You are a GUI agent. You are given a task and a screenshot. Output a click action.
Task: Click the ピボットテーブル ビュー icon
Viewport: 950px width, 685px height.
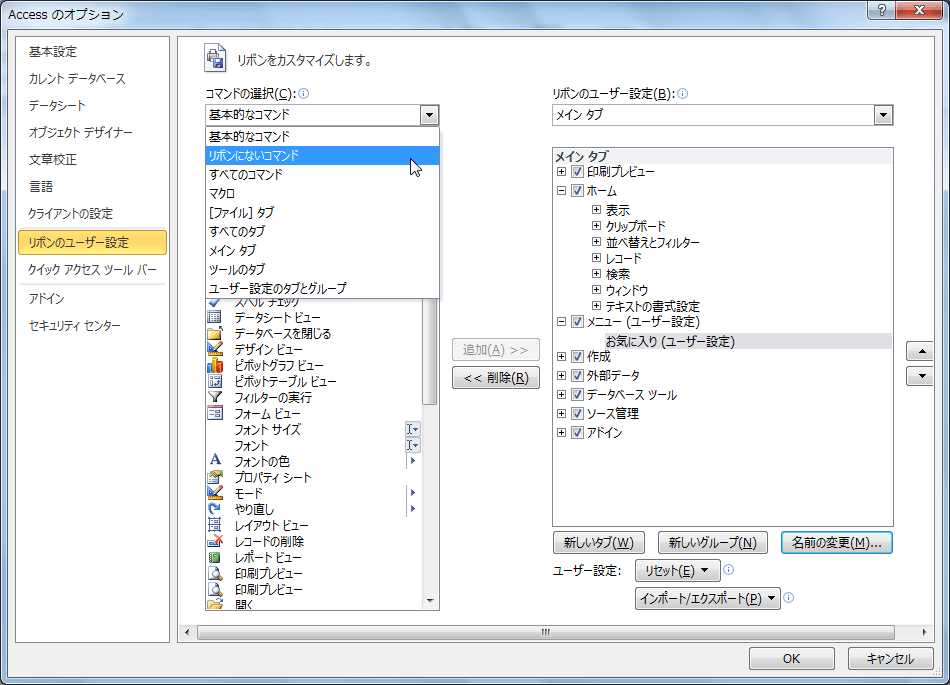(214, 381)
